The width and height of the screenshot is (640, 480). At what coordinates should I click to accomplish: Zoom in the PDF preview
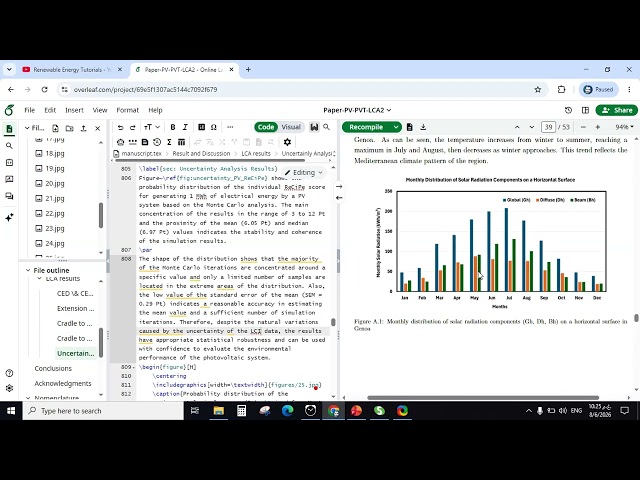click(x=598, y=127)
